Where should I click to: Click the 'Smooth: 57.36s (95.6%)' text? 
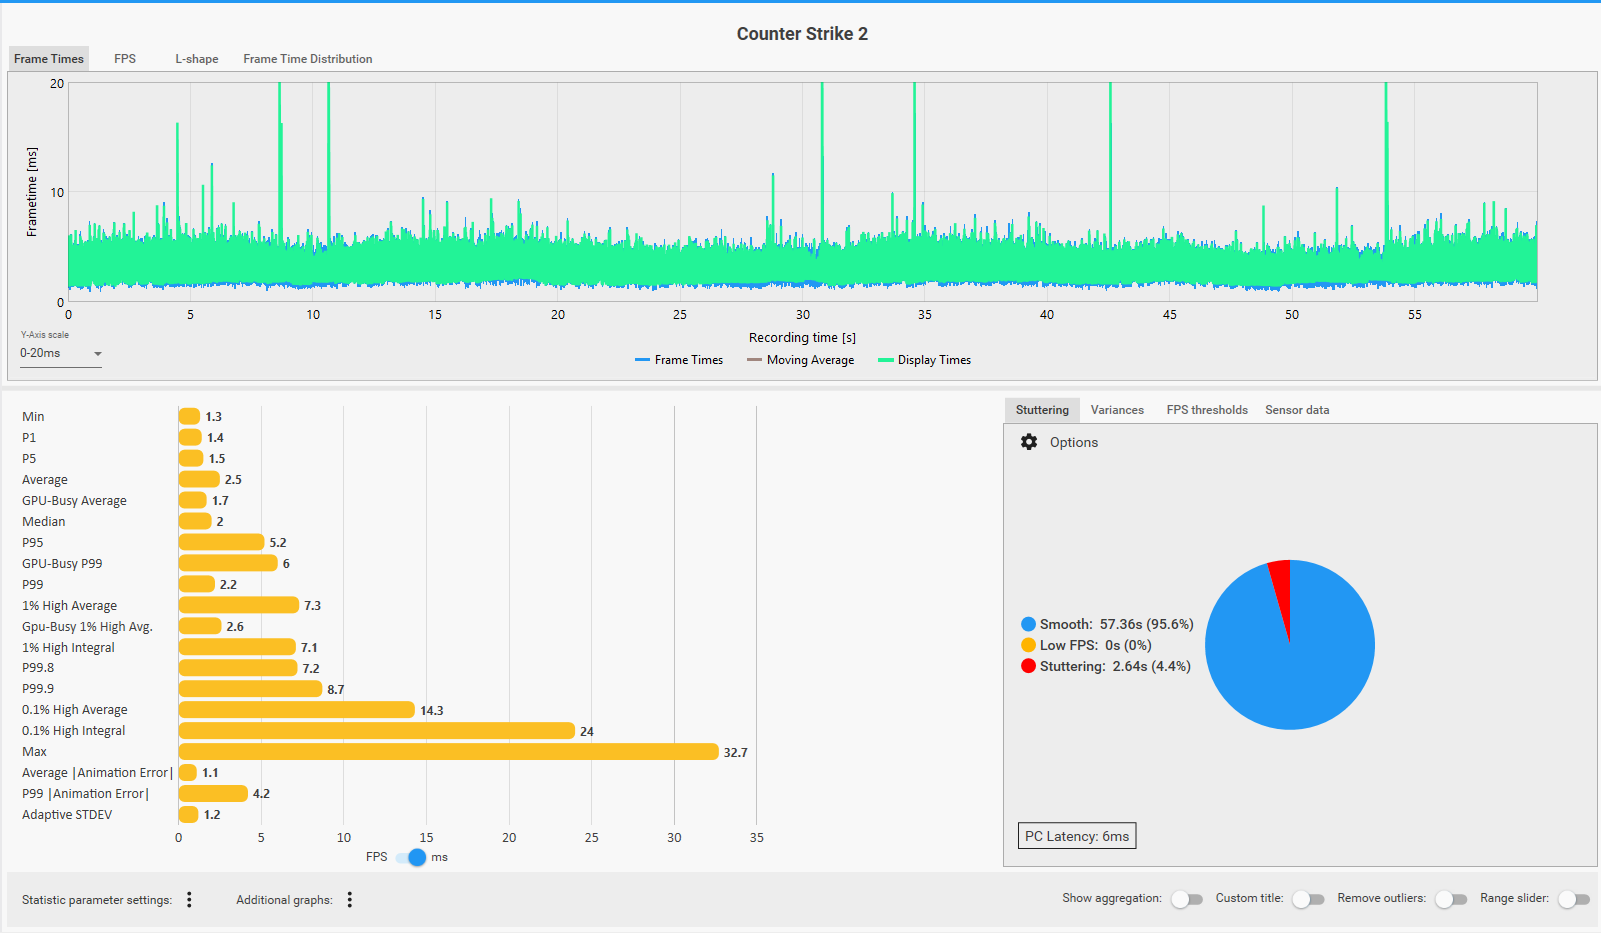coord(1116,624)
